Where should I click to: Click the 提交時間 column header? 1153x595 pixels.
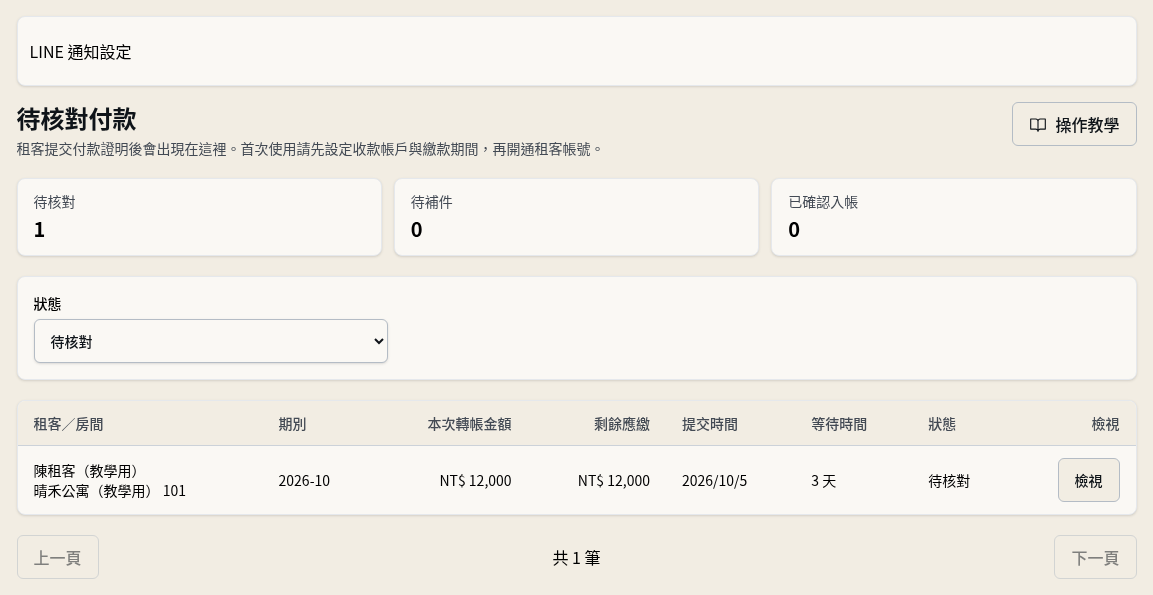coord(710,424)
